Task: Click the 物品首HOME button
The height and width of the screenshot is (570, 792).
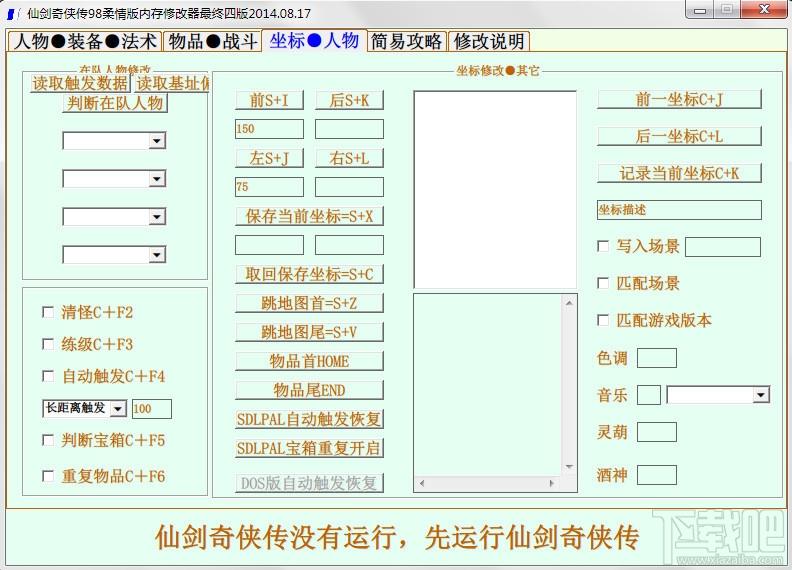Action: (x=309, y=361)
